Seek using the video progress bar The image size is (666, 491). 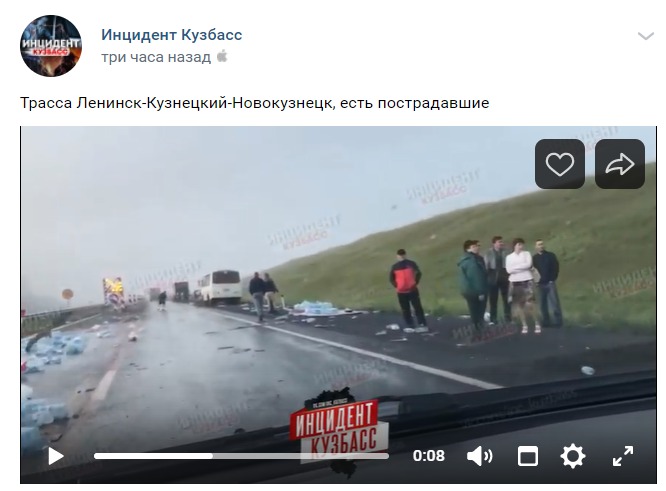tap(241, 456)
